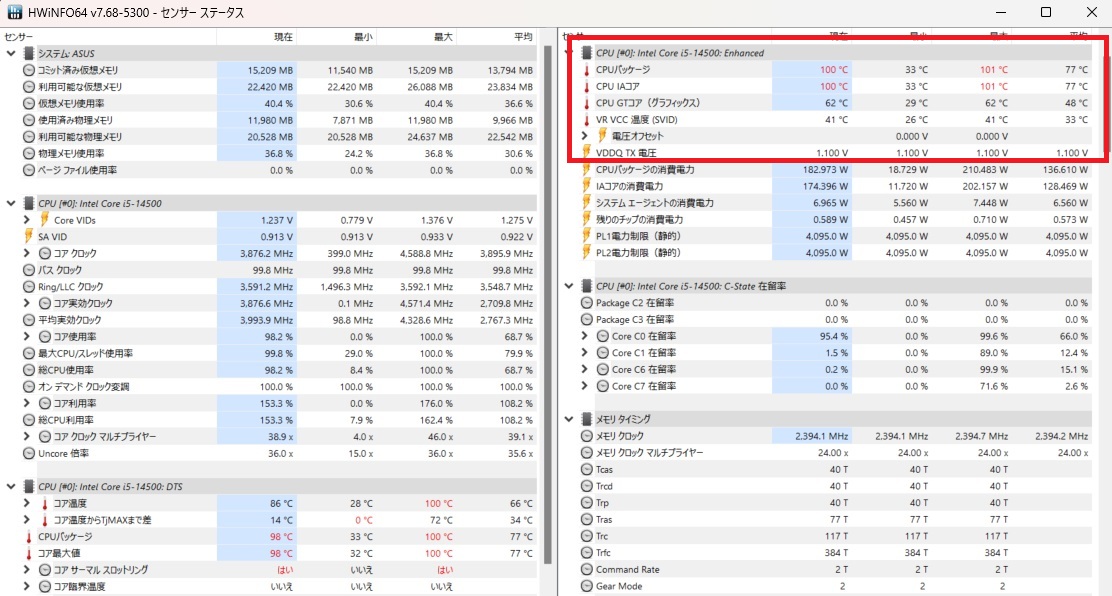Click the red thermometer icon beside コア最大値
This screenshot has height=596, width=1112.
click(x=28, y=553)
